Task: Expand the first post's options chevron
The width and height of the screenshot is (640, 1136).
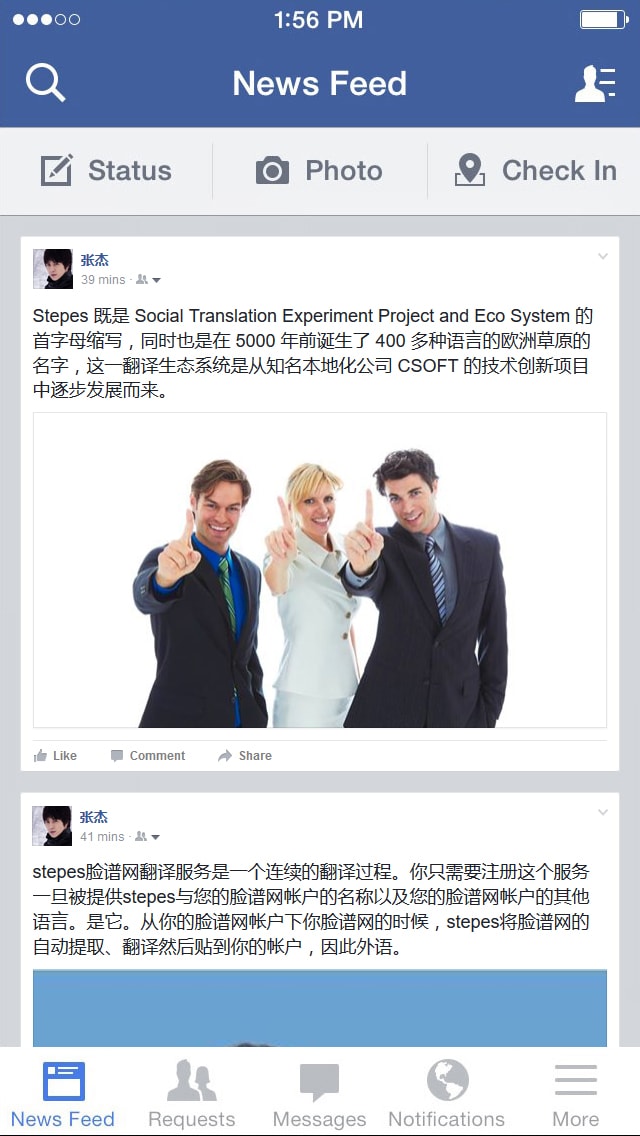Action: point(602,256)
